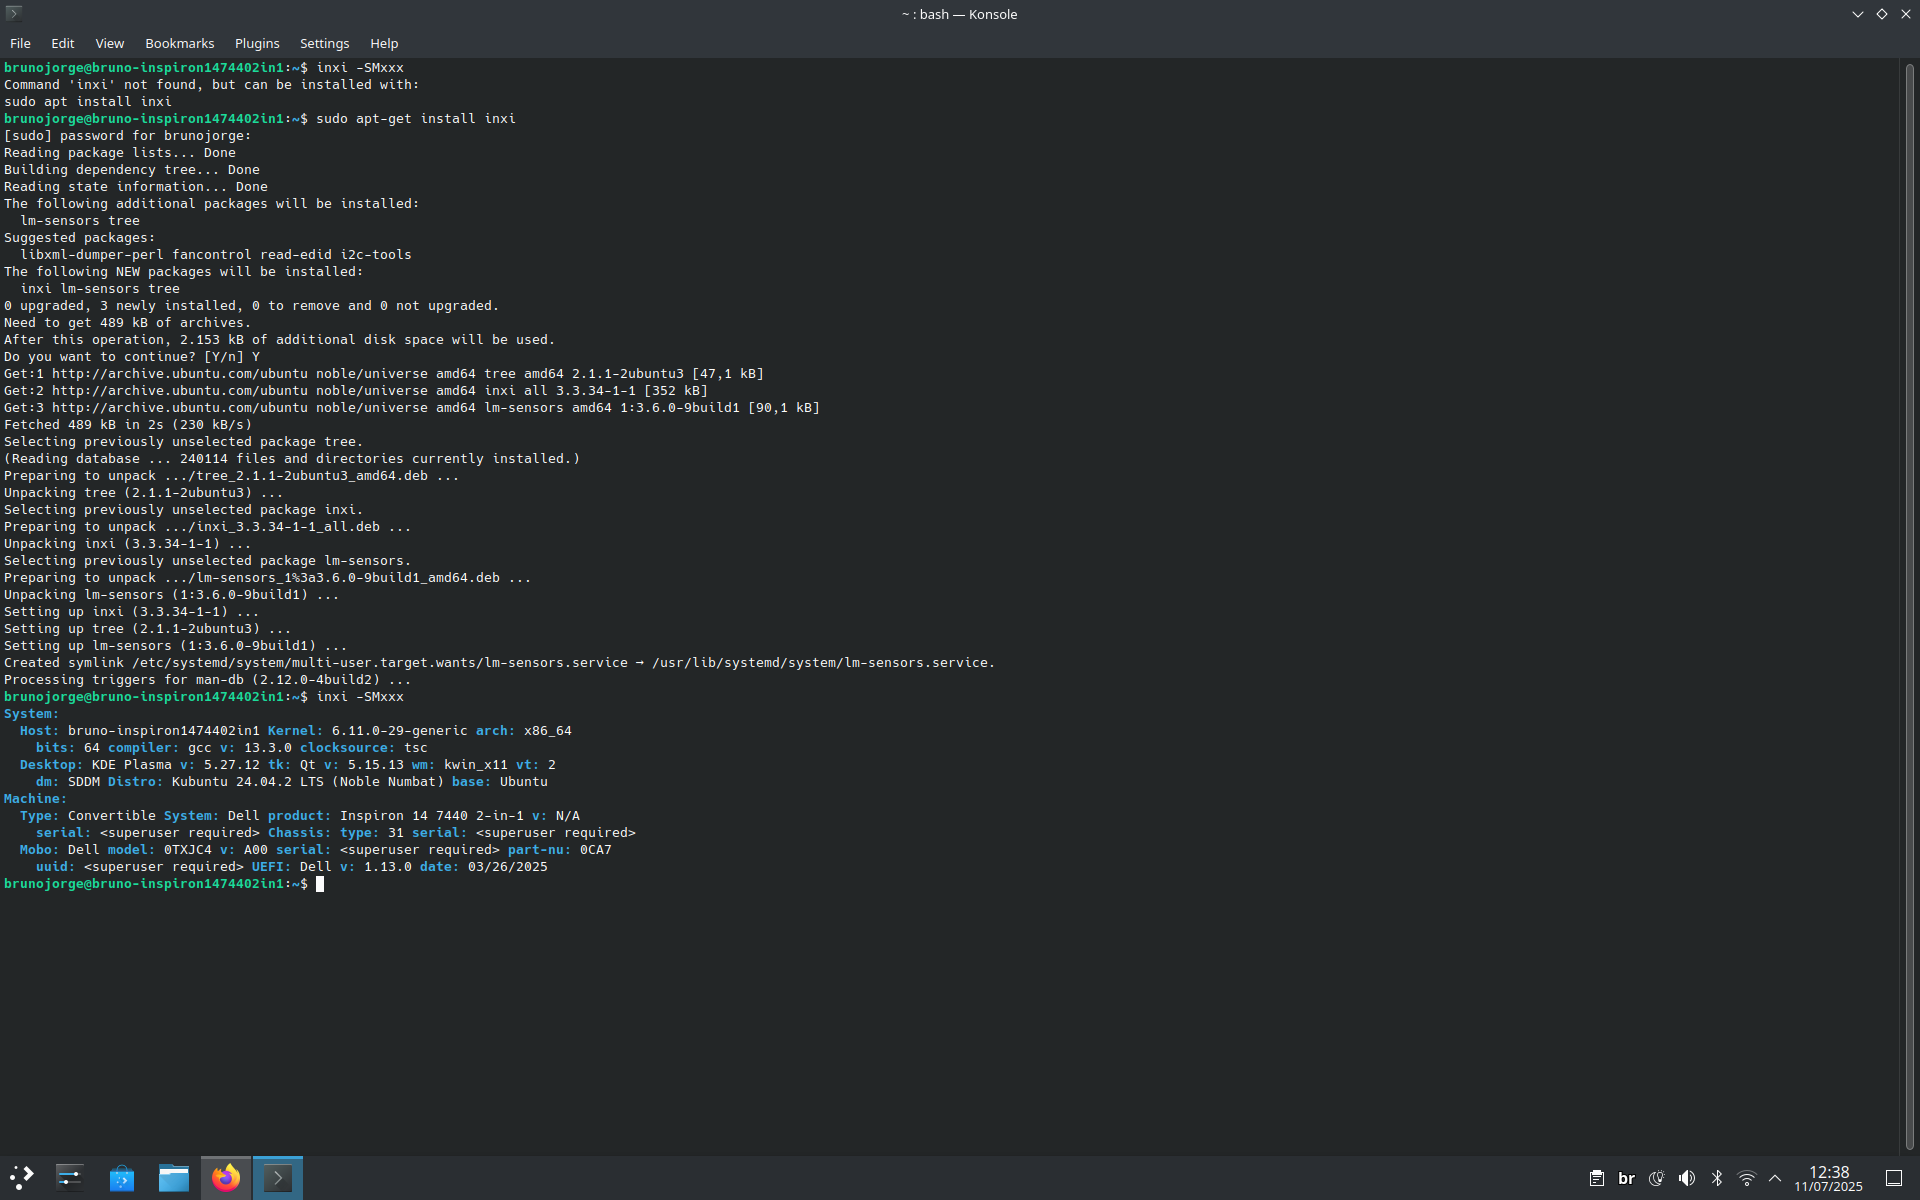Open Discover software store from taskbar
1920x1200 pixels.
122,1177
